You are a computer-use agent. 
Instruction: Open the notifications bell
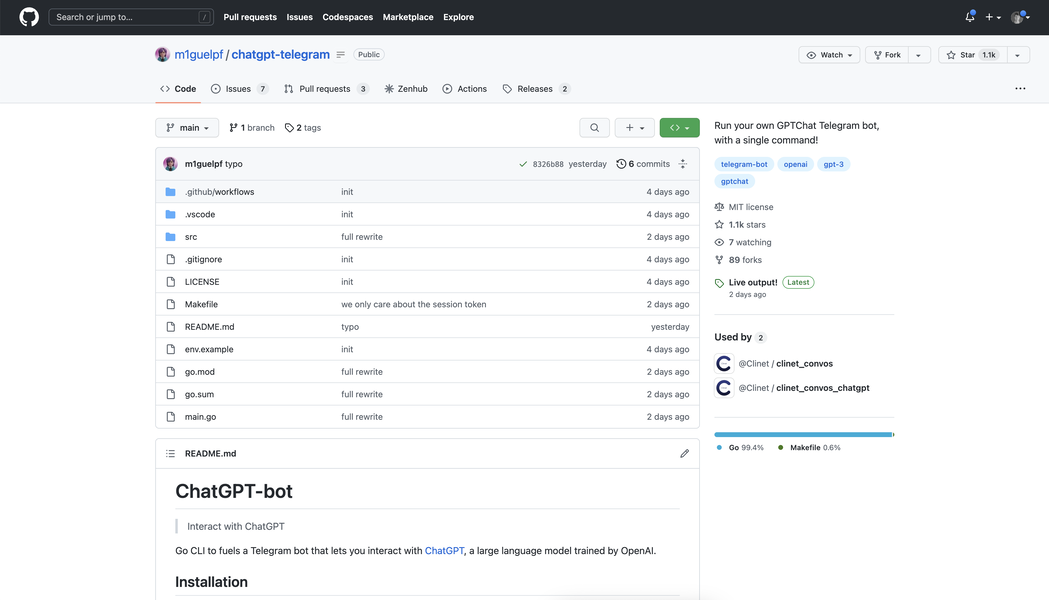[x=969, y=17]
